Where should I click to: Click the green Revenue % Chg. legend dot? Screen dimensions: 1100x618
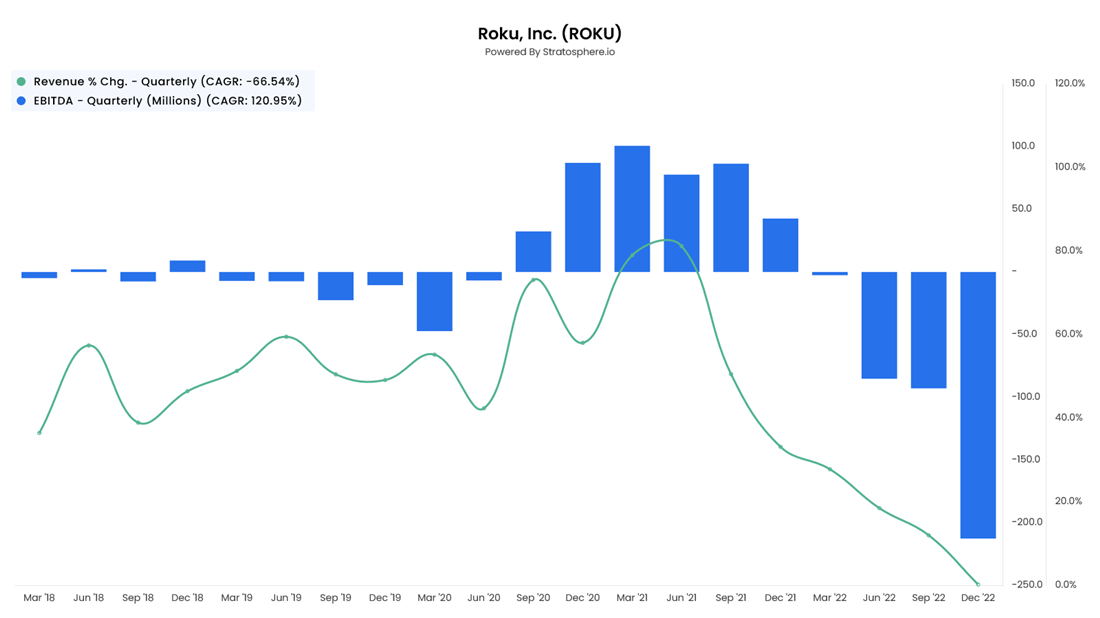[x=21, y=81]
